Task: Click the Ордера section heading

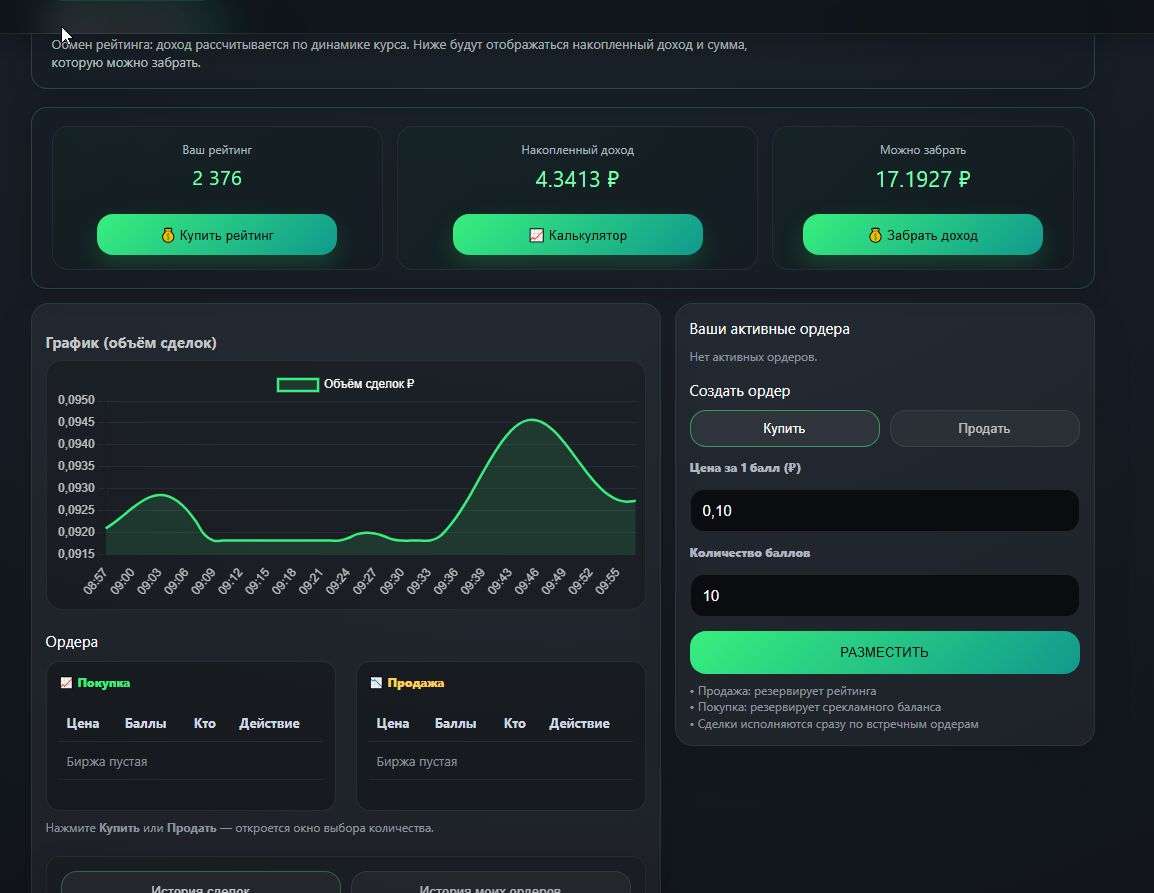Action: tap(71, 642)
